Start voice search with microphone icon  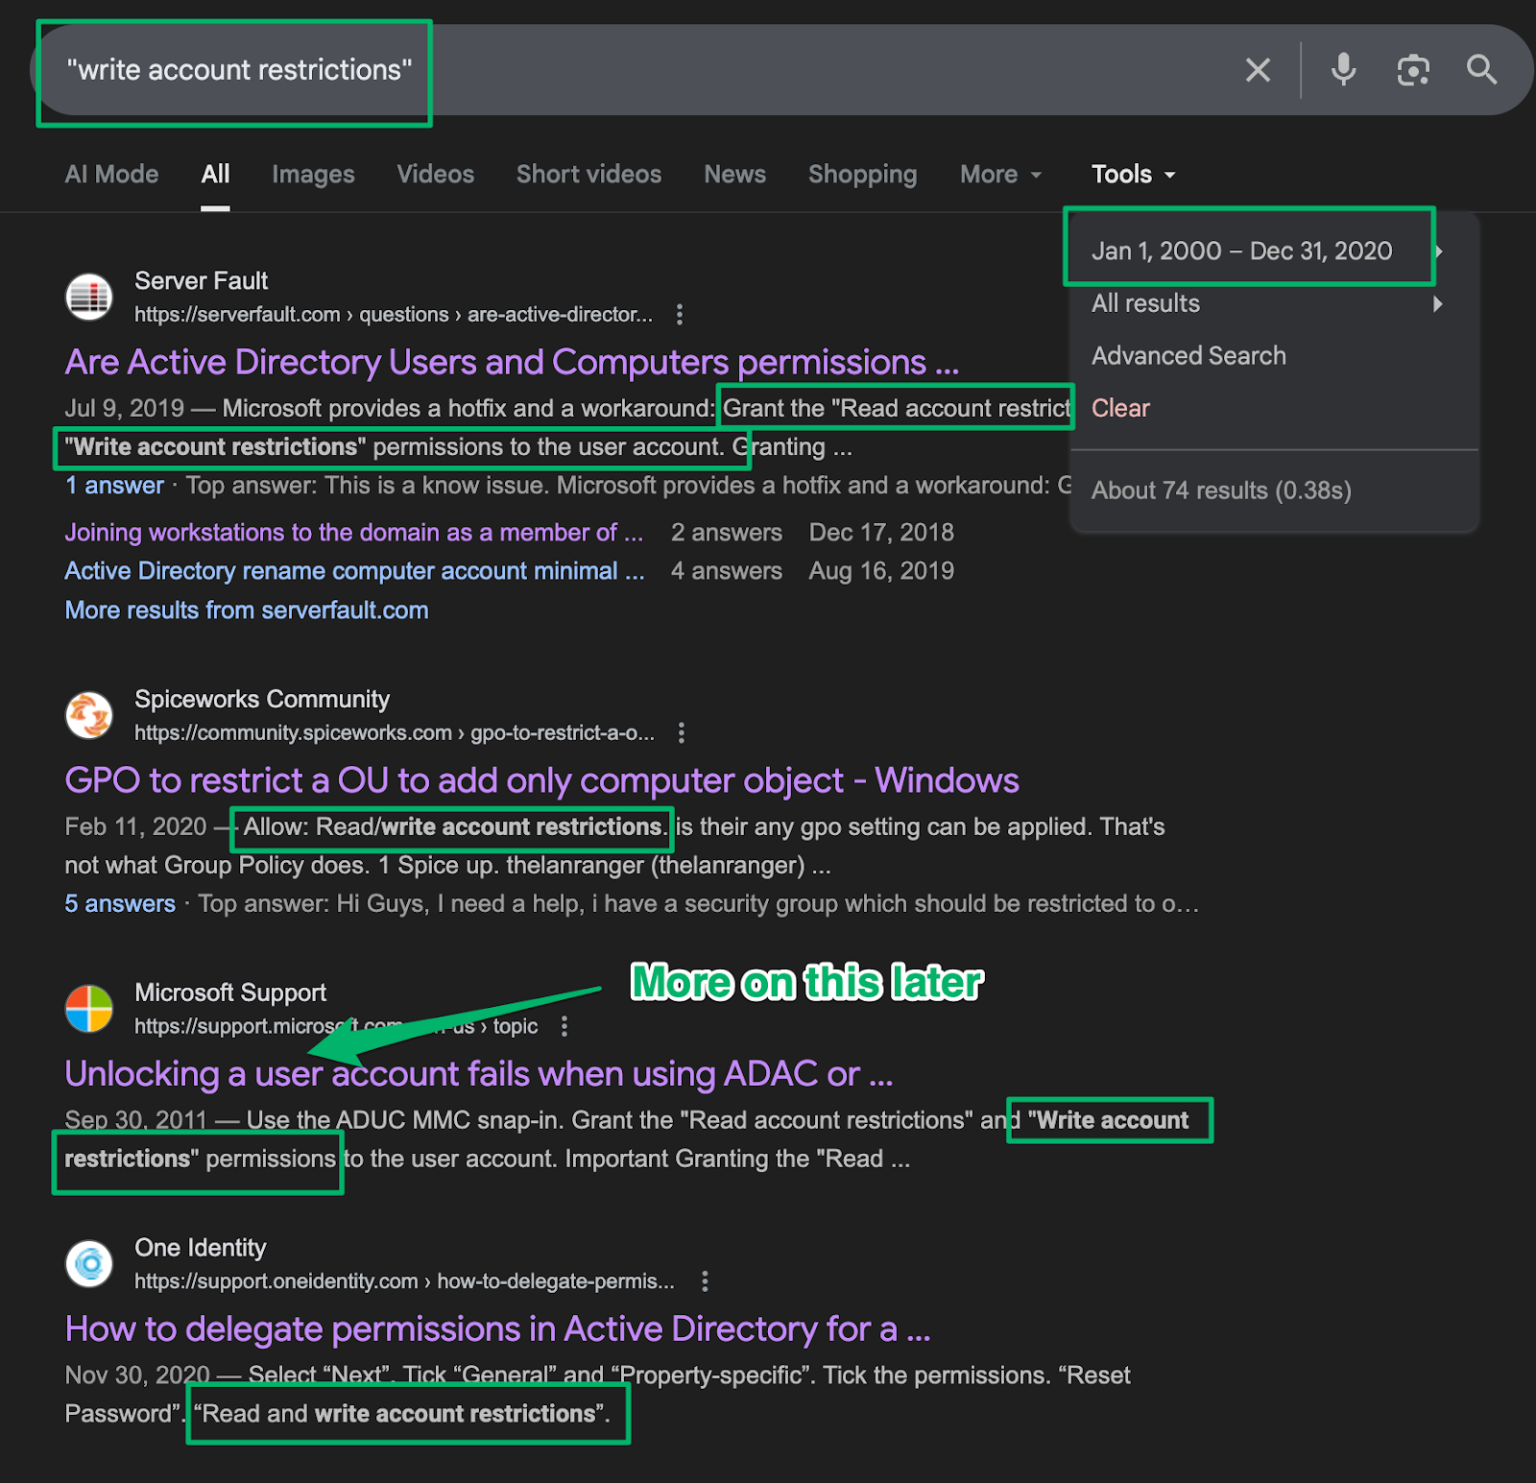pos(1343,70)
